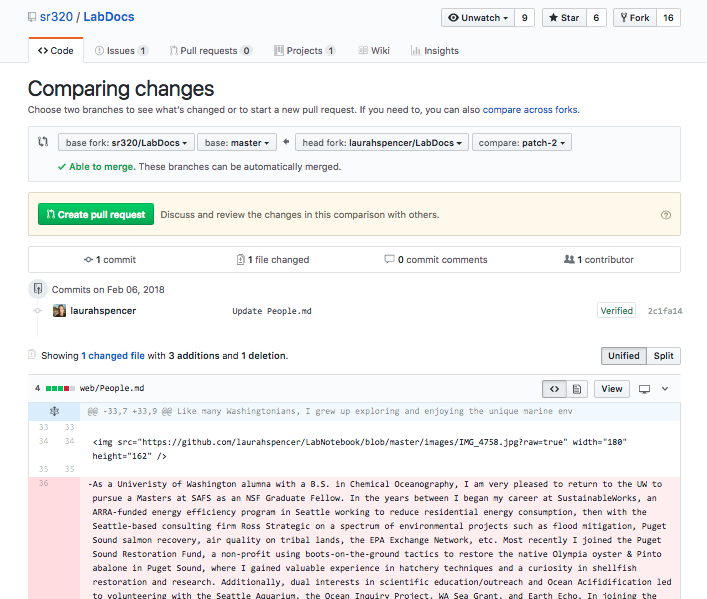Click the 1 changed file link
Screen dimensions: 707x599
click(x=113, y=355)
